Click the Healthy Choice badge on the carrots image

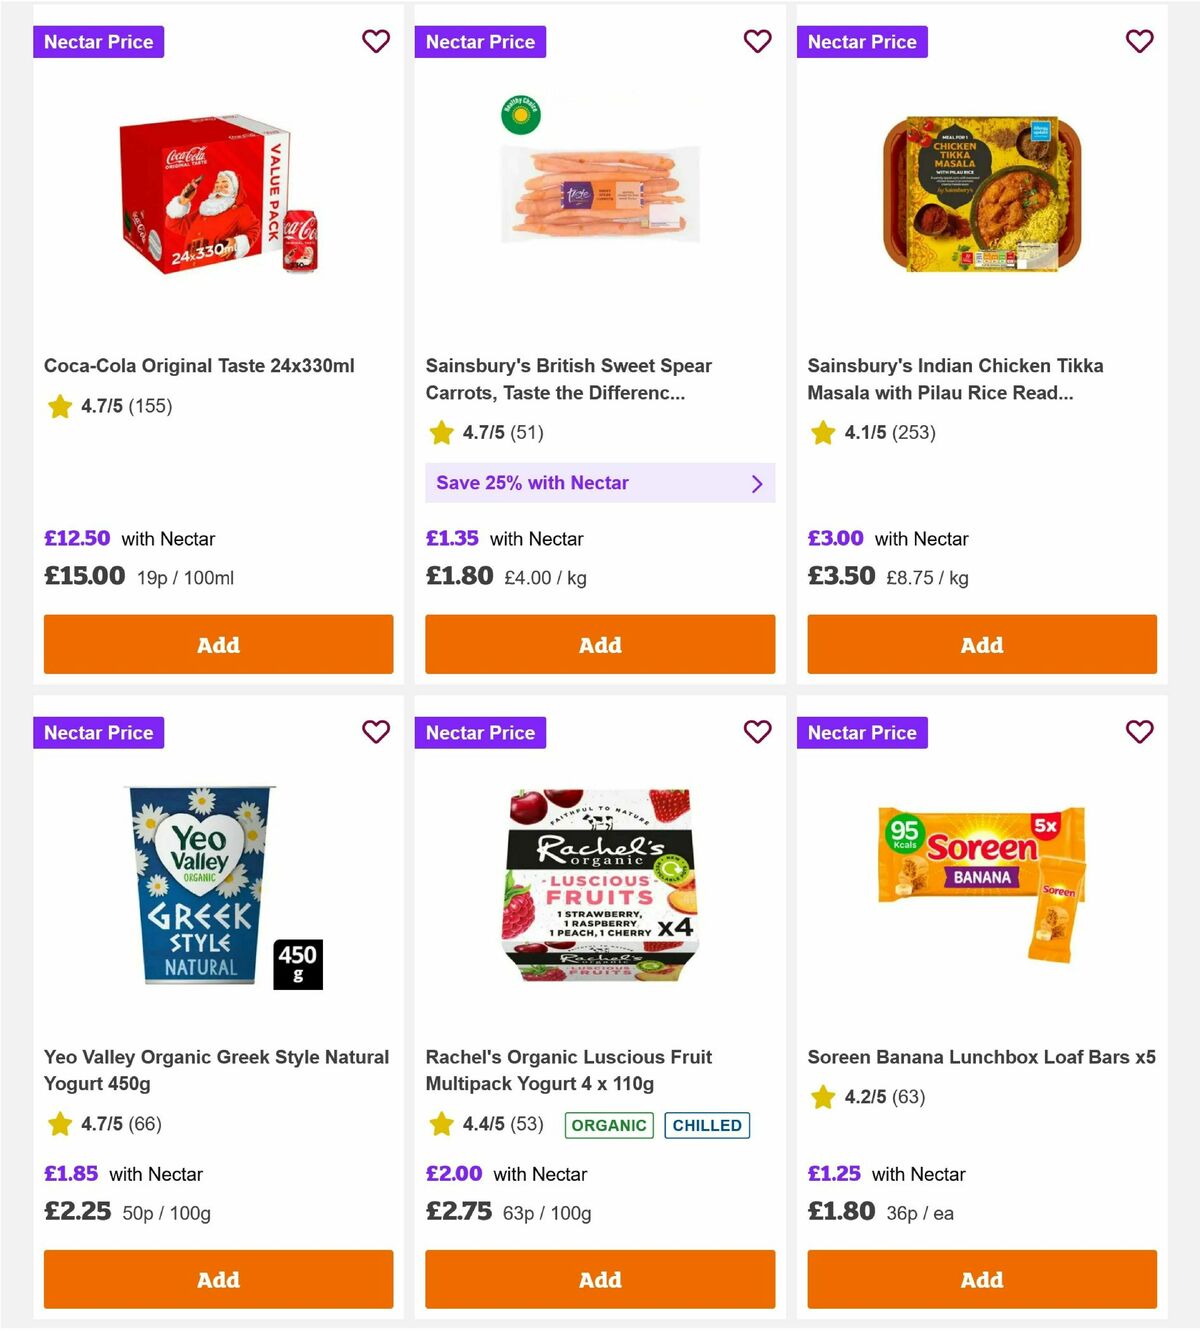pos(520,115)
